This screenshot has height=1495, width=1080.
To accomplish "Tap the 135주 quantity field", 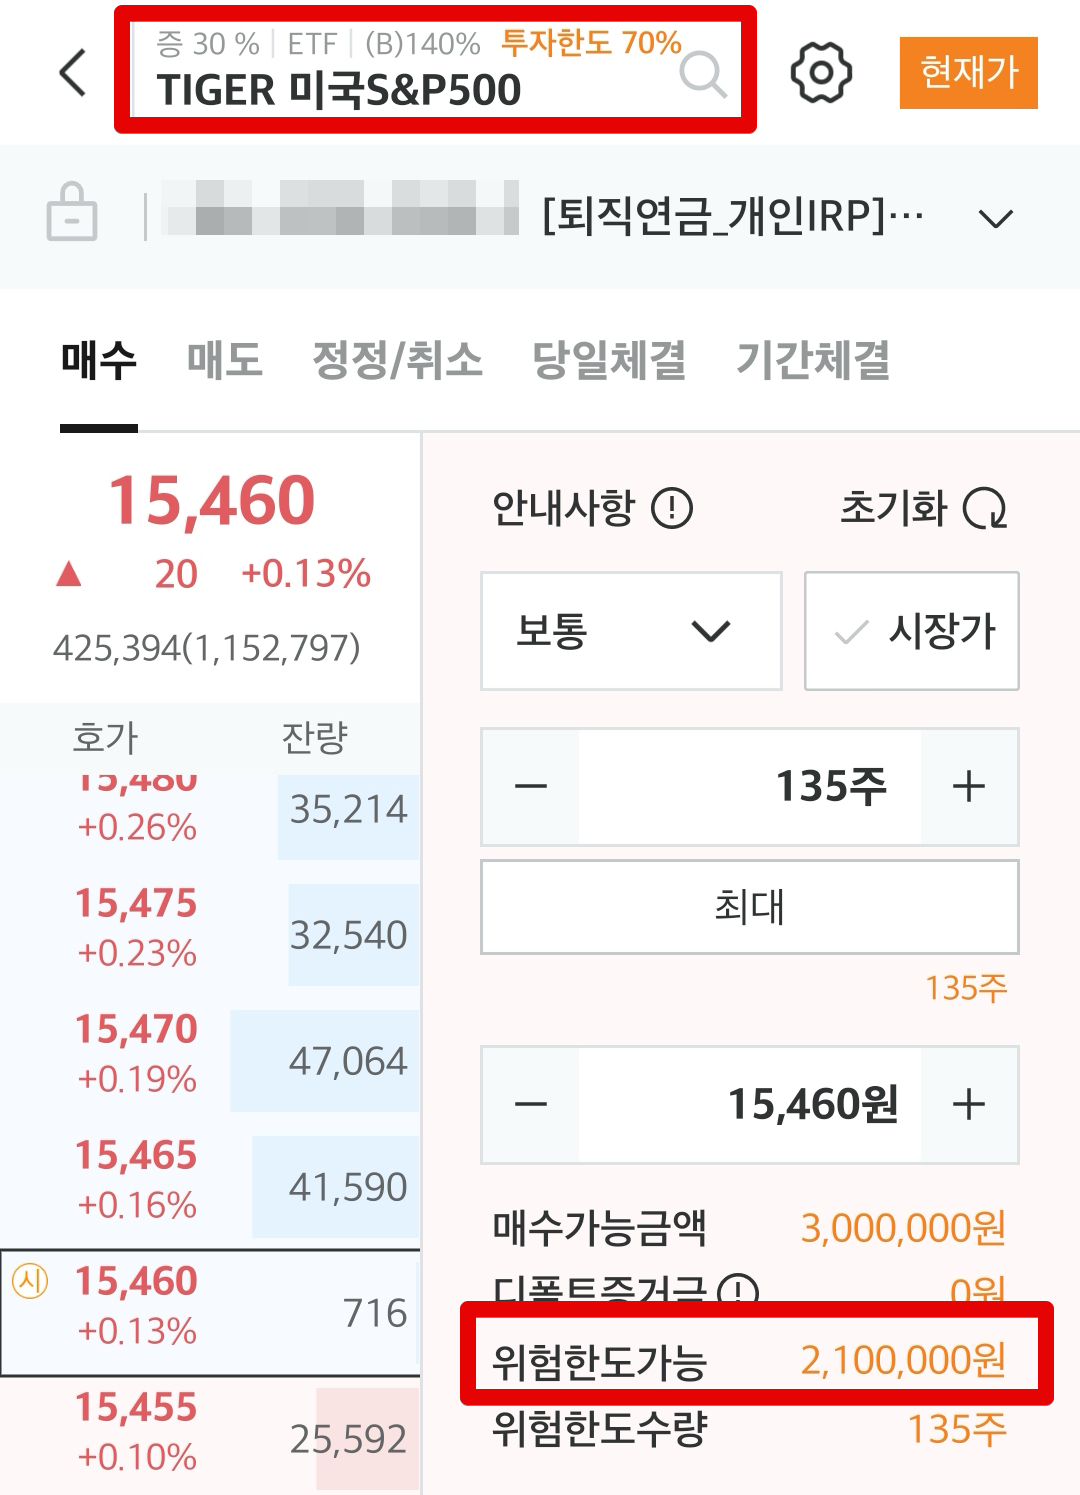I will (x=750, y=786).
